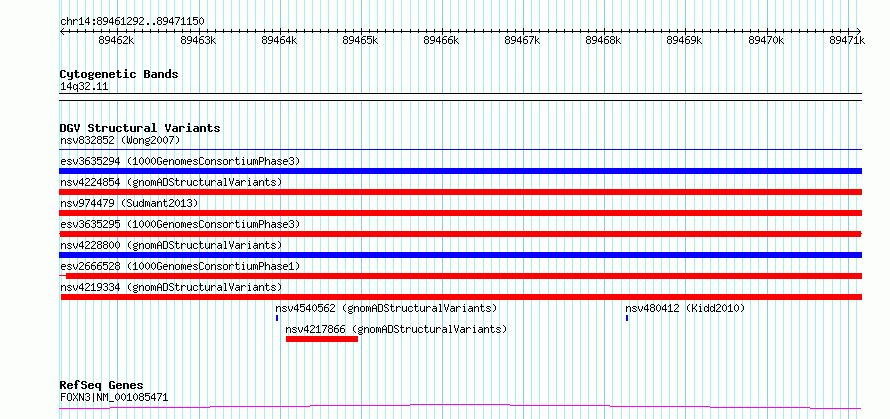Click the Cytogenetic Bands track title

(x=119, y=74)
